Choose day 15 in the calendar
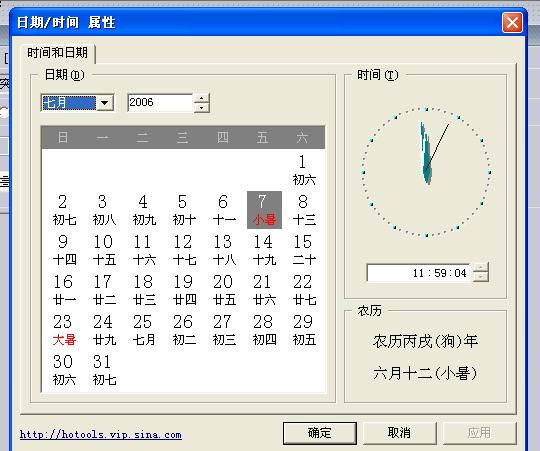Image resolution: width=540 pixels, height=451 pixels. [304, 250]
